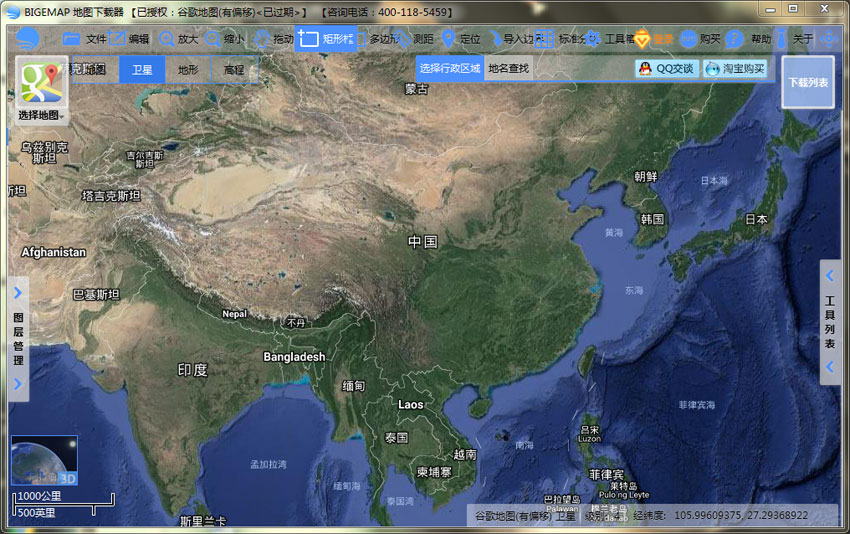Minimize the BIGEMAP window
This screenshot has height=534, width=850.
tap(770, 9)
